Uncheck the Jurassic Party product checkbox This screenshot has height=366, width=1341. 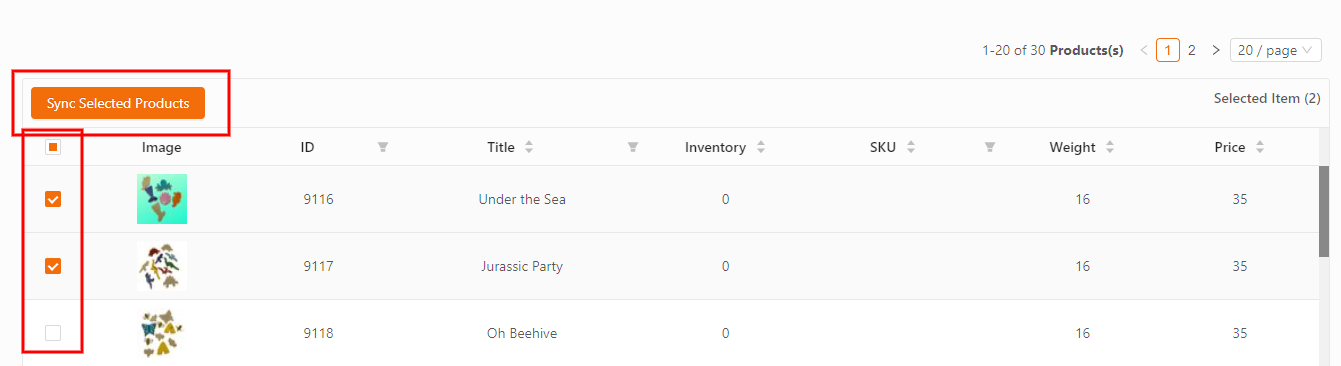pos(53,266)
